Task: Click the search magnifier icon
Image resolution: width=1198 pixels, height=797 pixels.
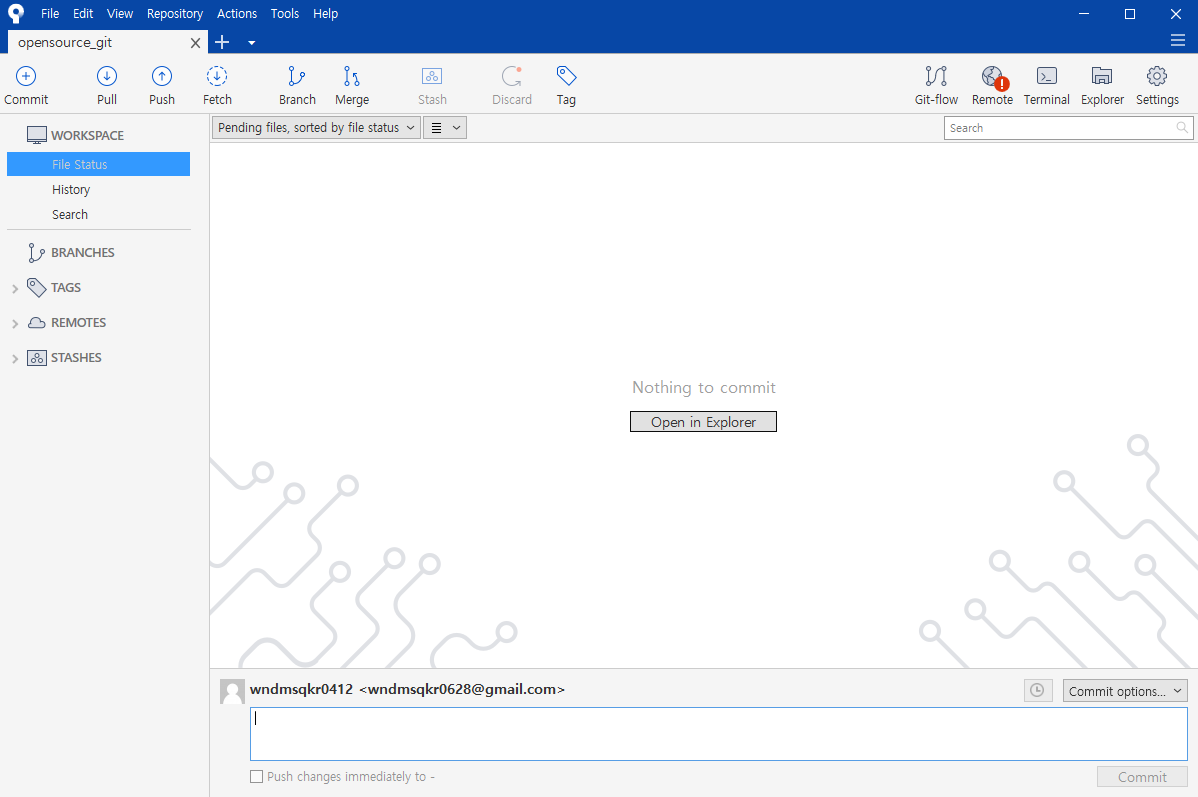Action: coord(1182,128)
